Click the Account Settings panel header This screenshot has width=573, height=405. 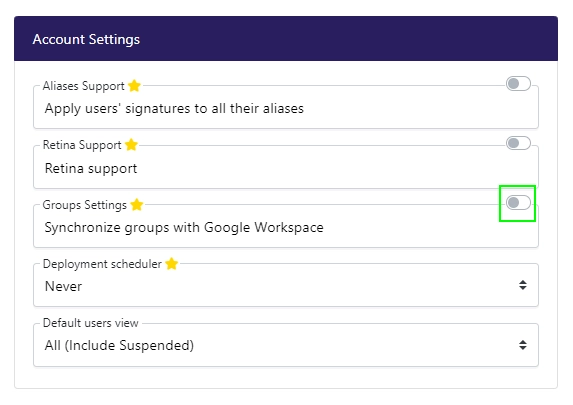pos(286,38)
